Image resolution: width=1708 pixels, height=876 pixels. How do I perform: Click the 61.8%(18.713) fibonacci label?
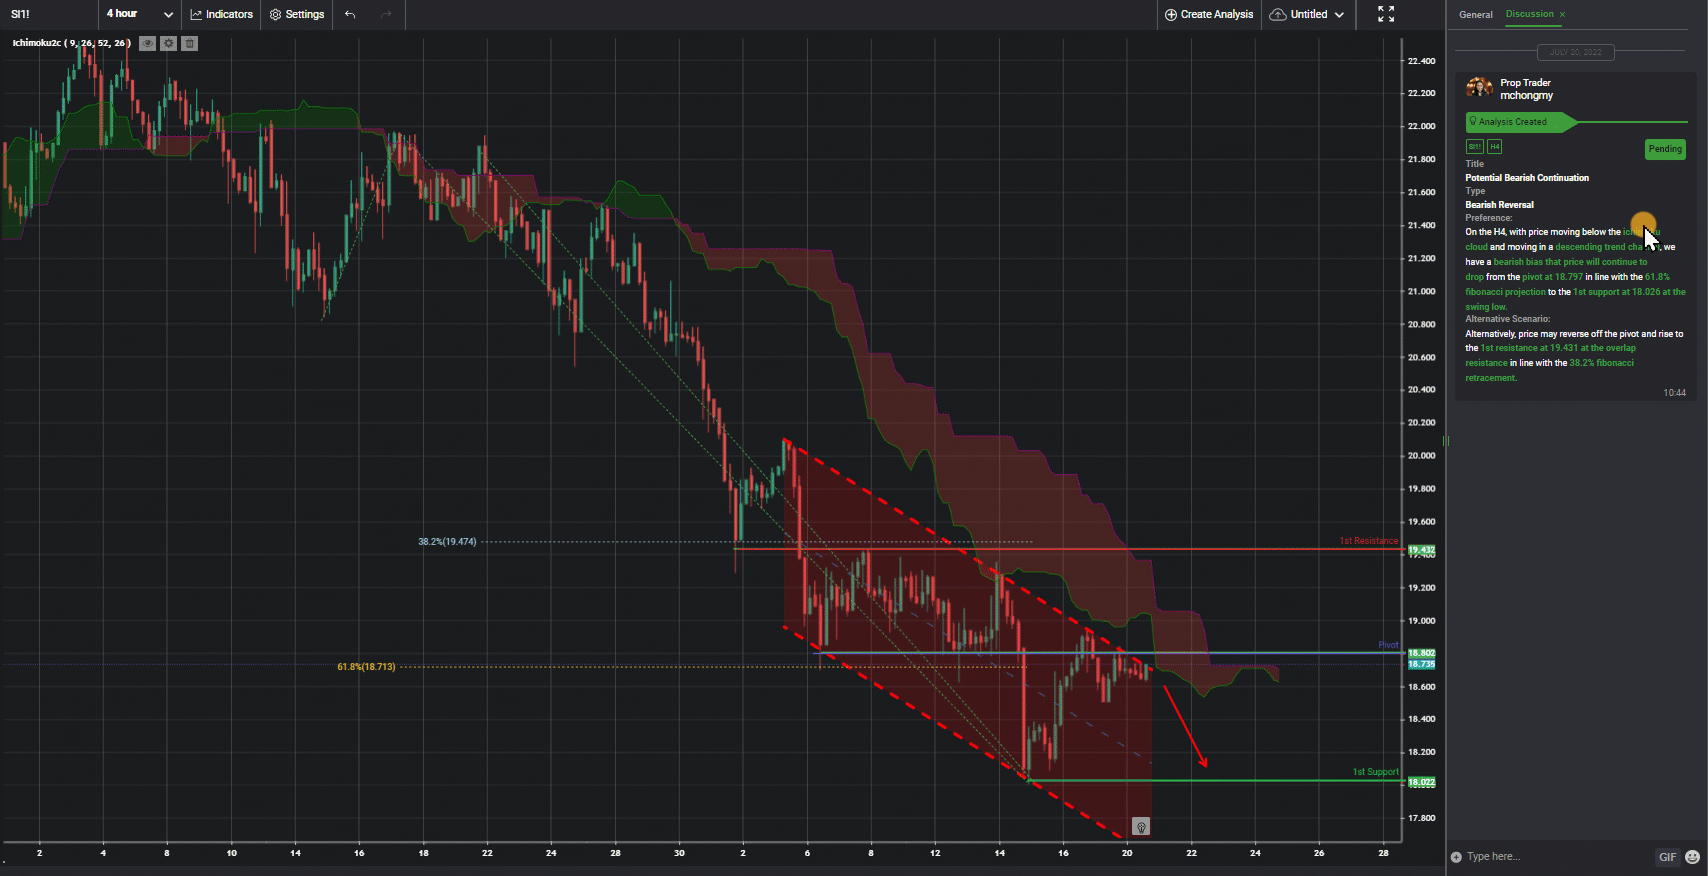pyautogui.click(x=366, y=667)
